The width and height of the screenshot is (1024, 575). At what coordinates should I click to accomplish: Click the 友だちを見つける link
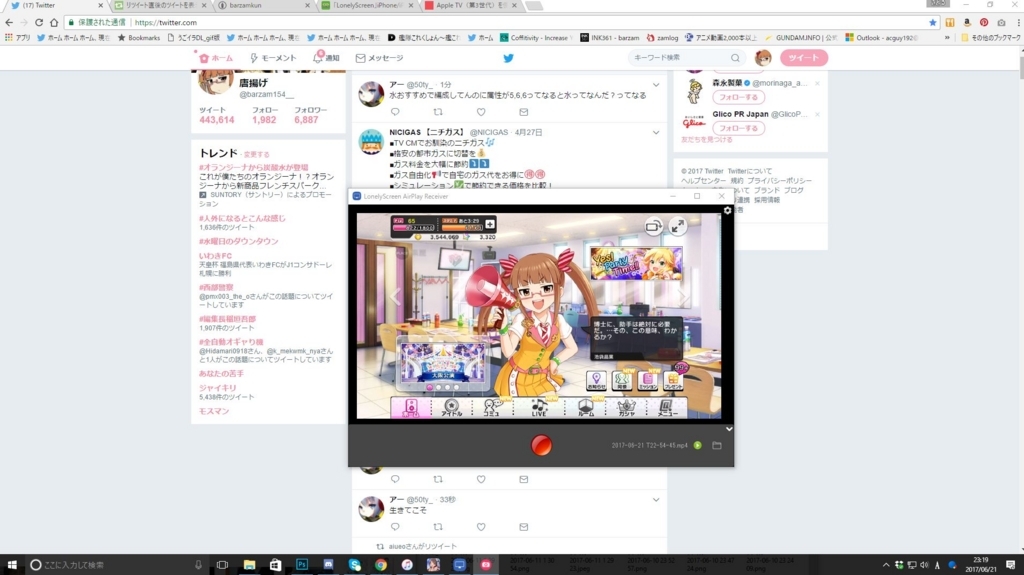(x=707, y=140)
